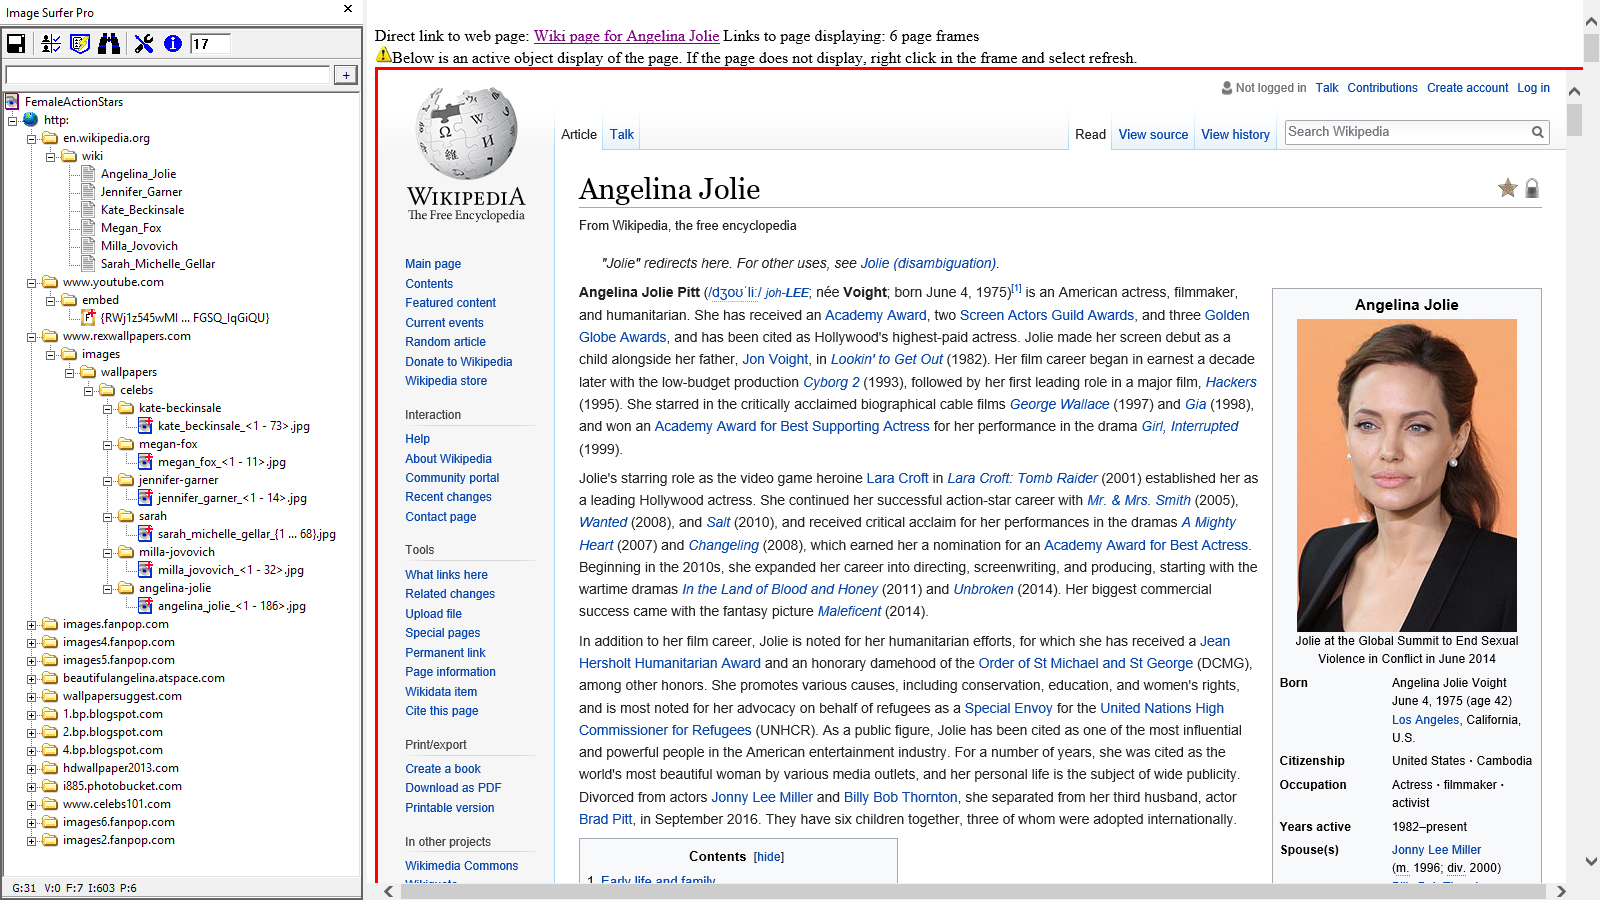Select the Read tab
Viewport: 1600px width, 900px height.
(1090, 134)
